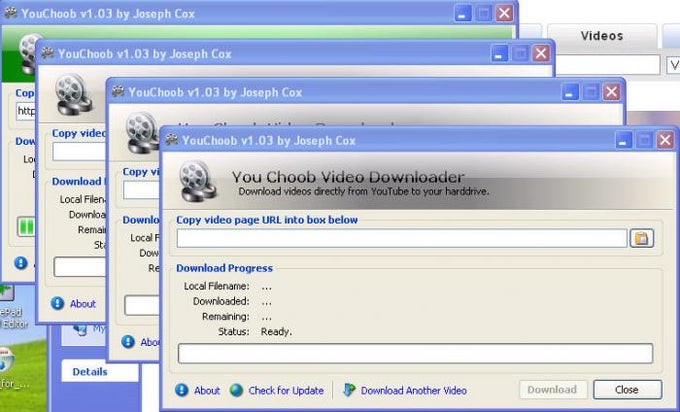Viewport: 680px width, 412px height.
Task: Click the empty download progress bar in front window
Action: [415, 353]
